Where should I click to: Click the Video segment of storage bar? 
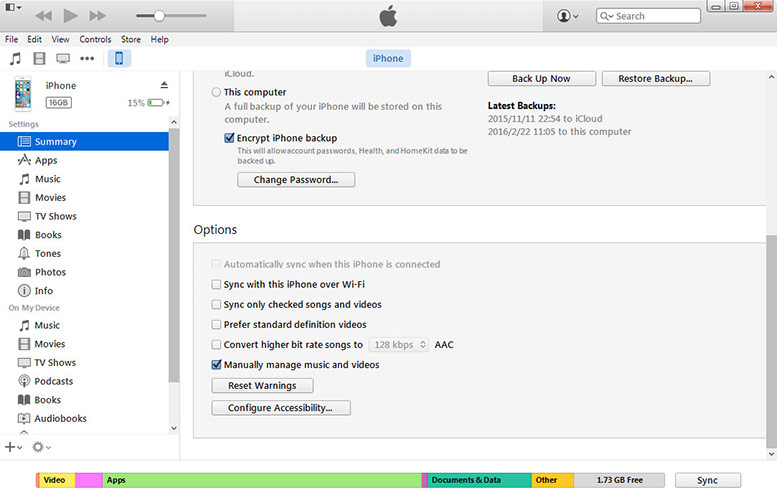coord(57,480)
